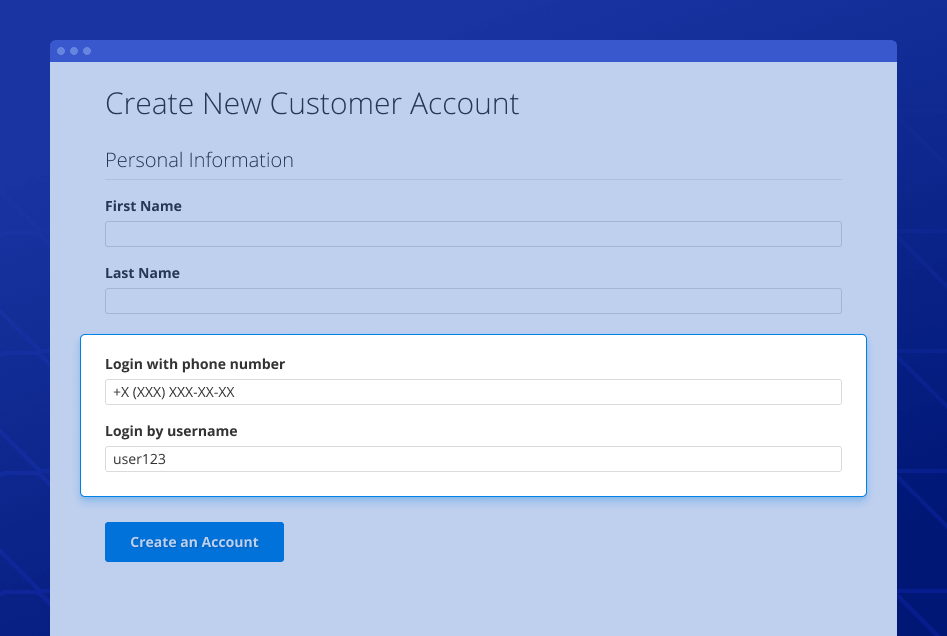
Task: Click the First Name input field
Action: 472,234
